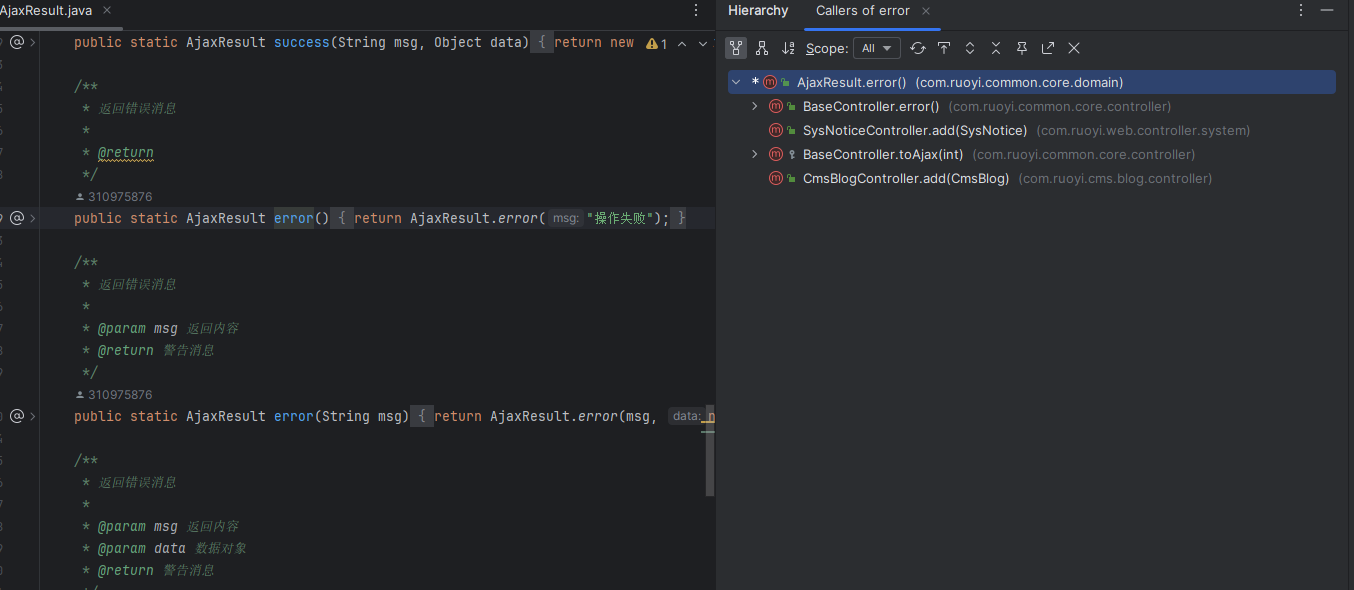The image size is (1354, 590).
Task: Click the Autoscroll to Source icon
Action: click(x=944, y=48)
